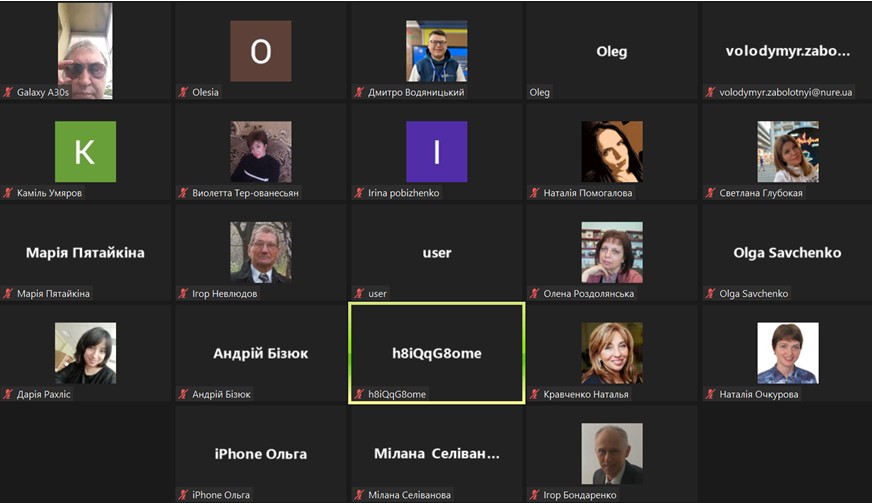Select Наталія Помогалова's portrait thumbnail
This screenshot has width=872, height=503.
(612, 151)
